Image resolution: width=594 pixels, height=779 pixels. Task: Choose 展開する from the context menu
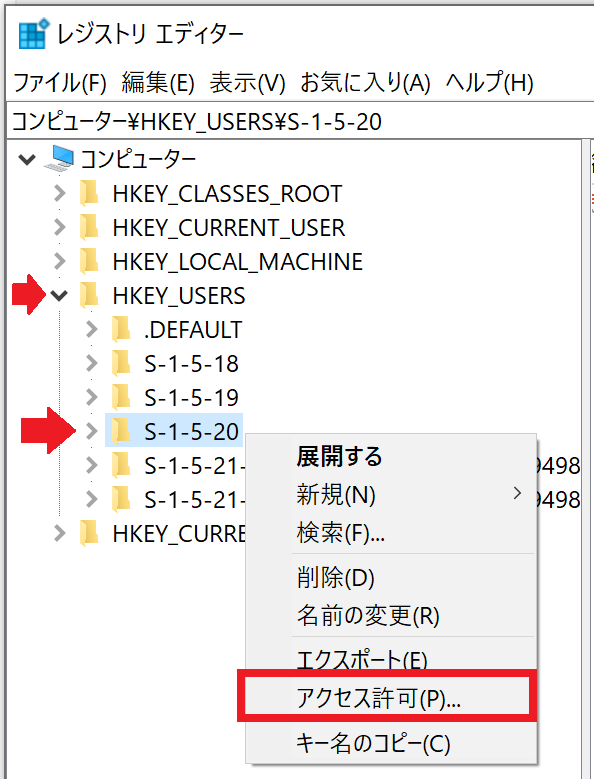tap(391, 456)
